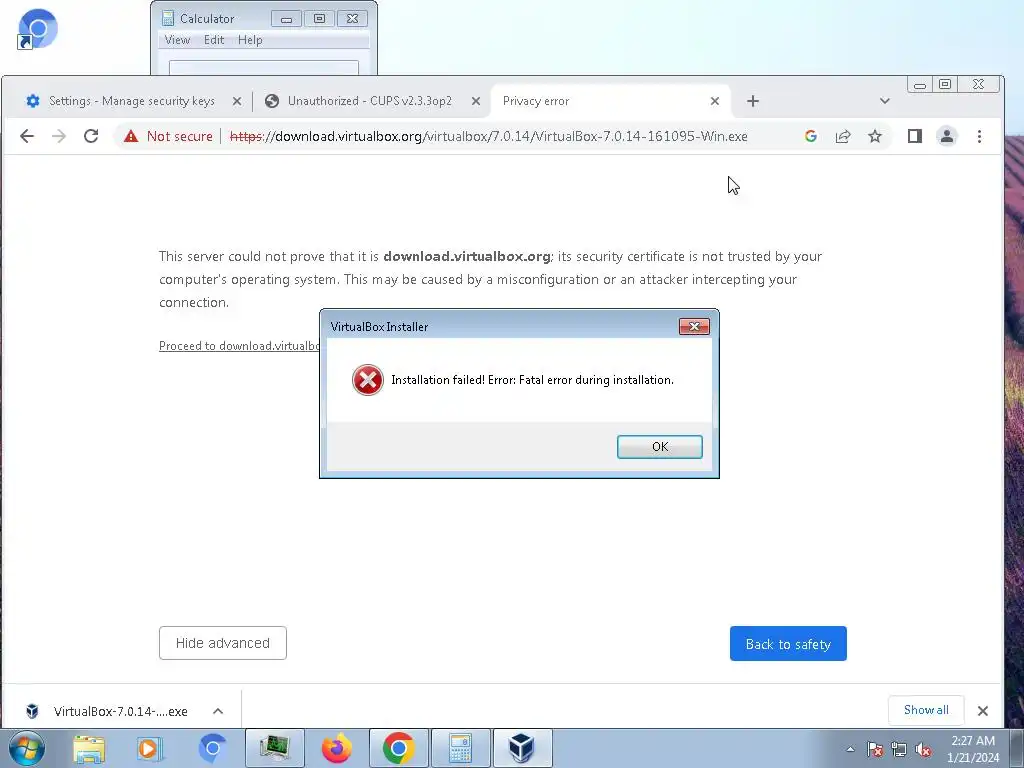Expand the VirtualBox download options chevron
This screenshot has height=768, width=1024.
coord(218,711)
